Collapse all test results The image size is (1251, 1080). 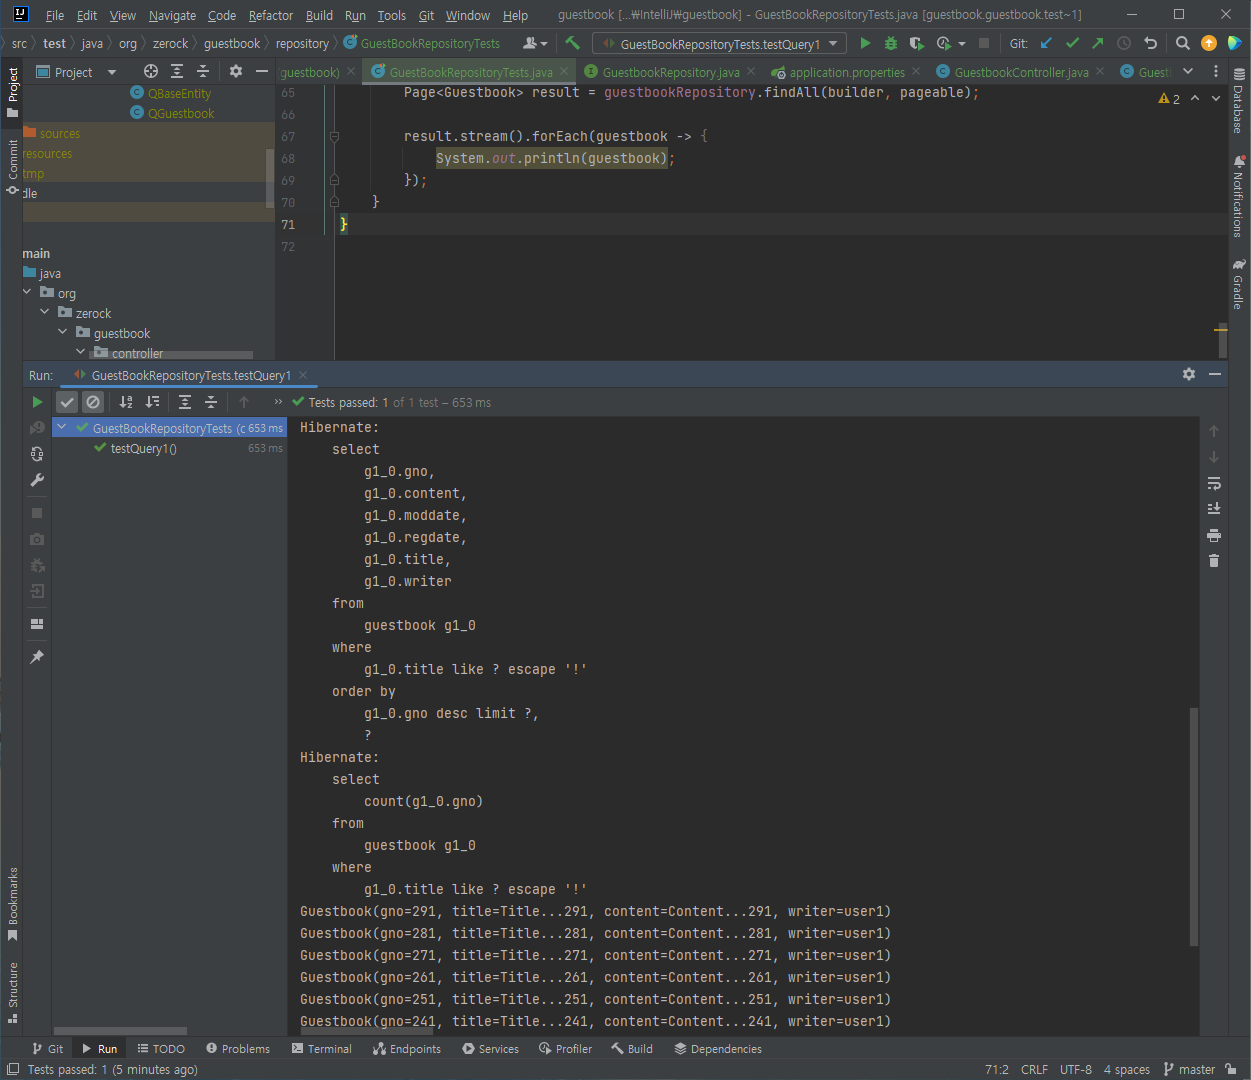pyautogui.click(x=211, y=402)
